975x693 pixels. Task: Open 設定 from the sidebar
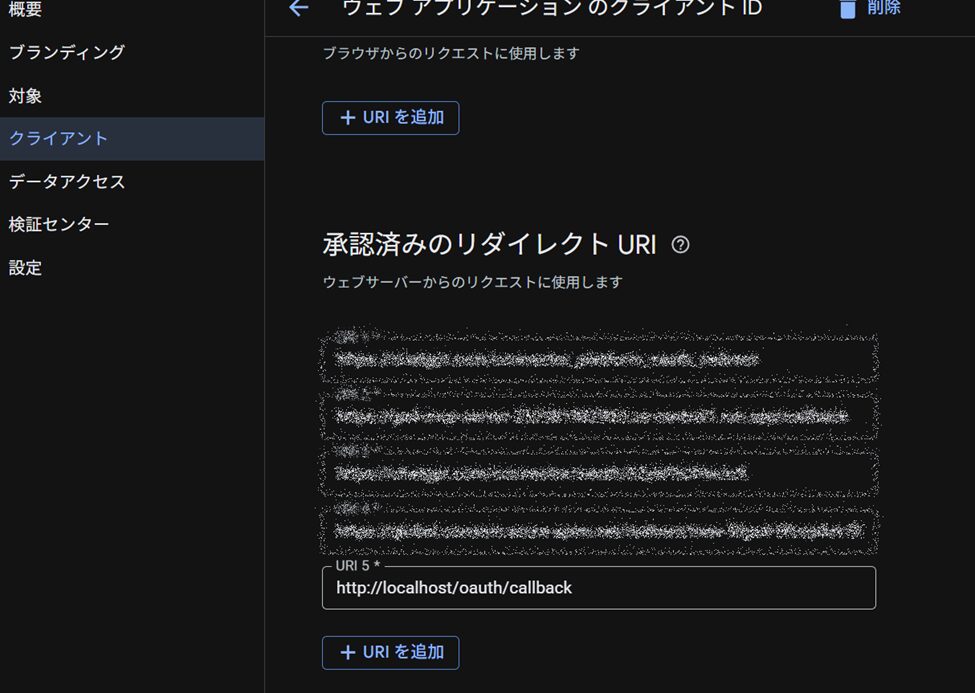(x=26, y=268)
